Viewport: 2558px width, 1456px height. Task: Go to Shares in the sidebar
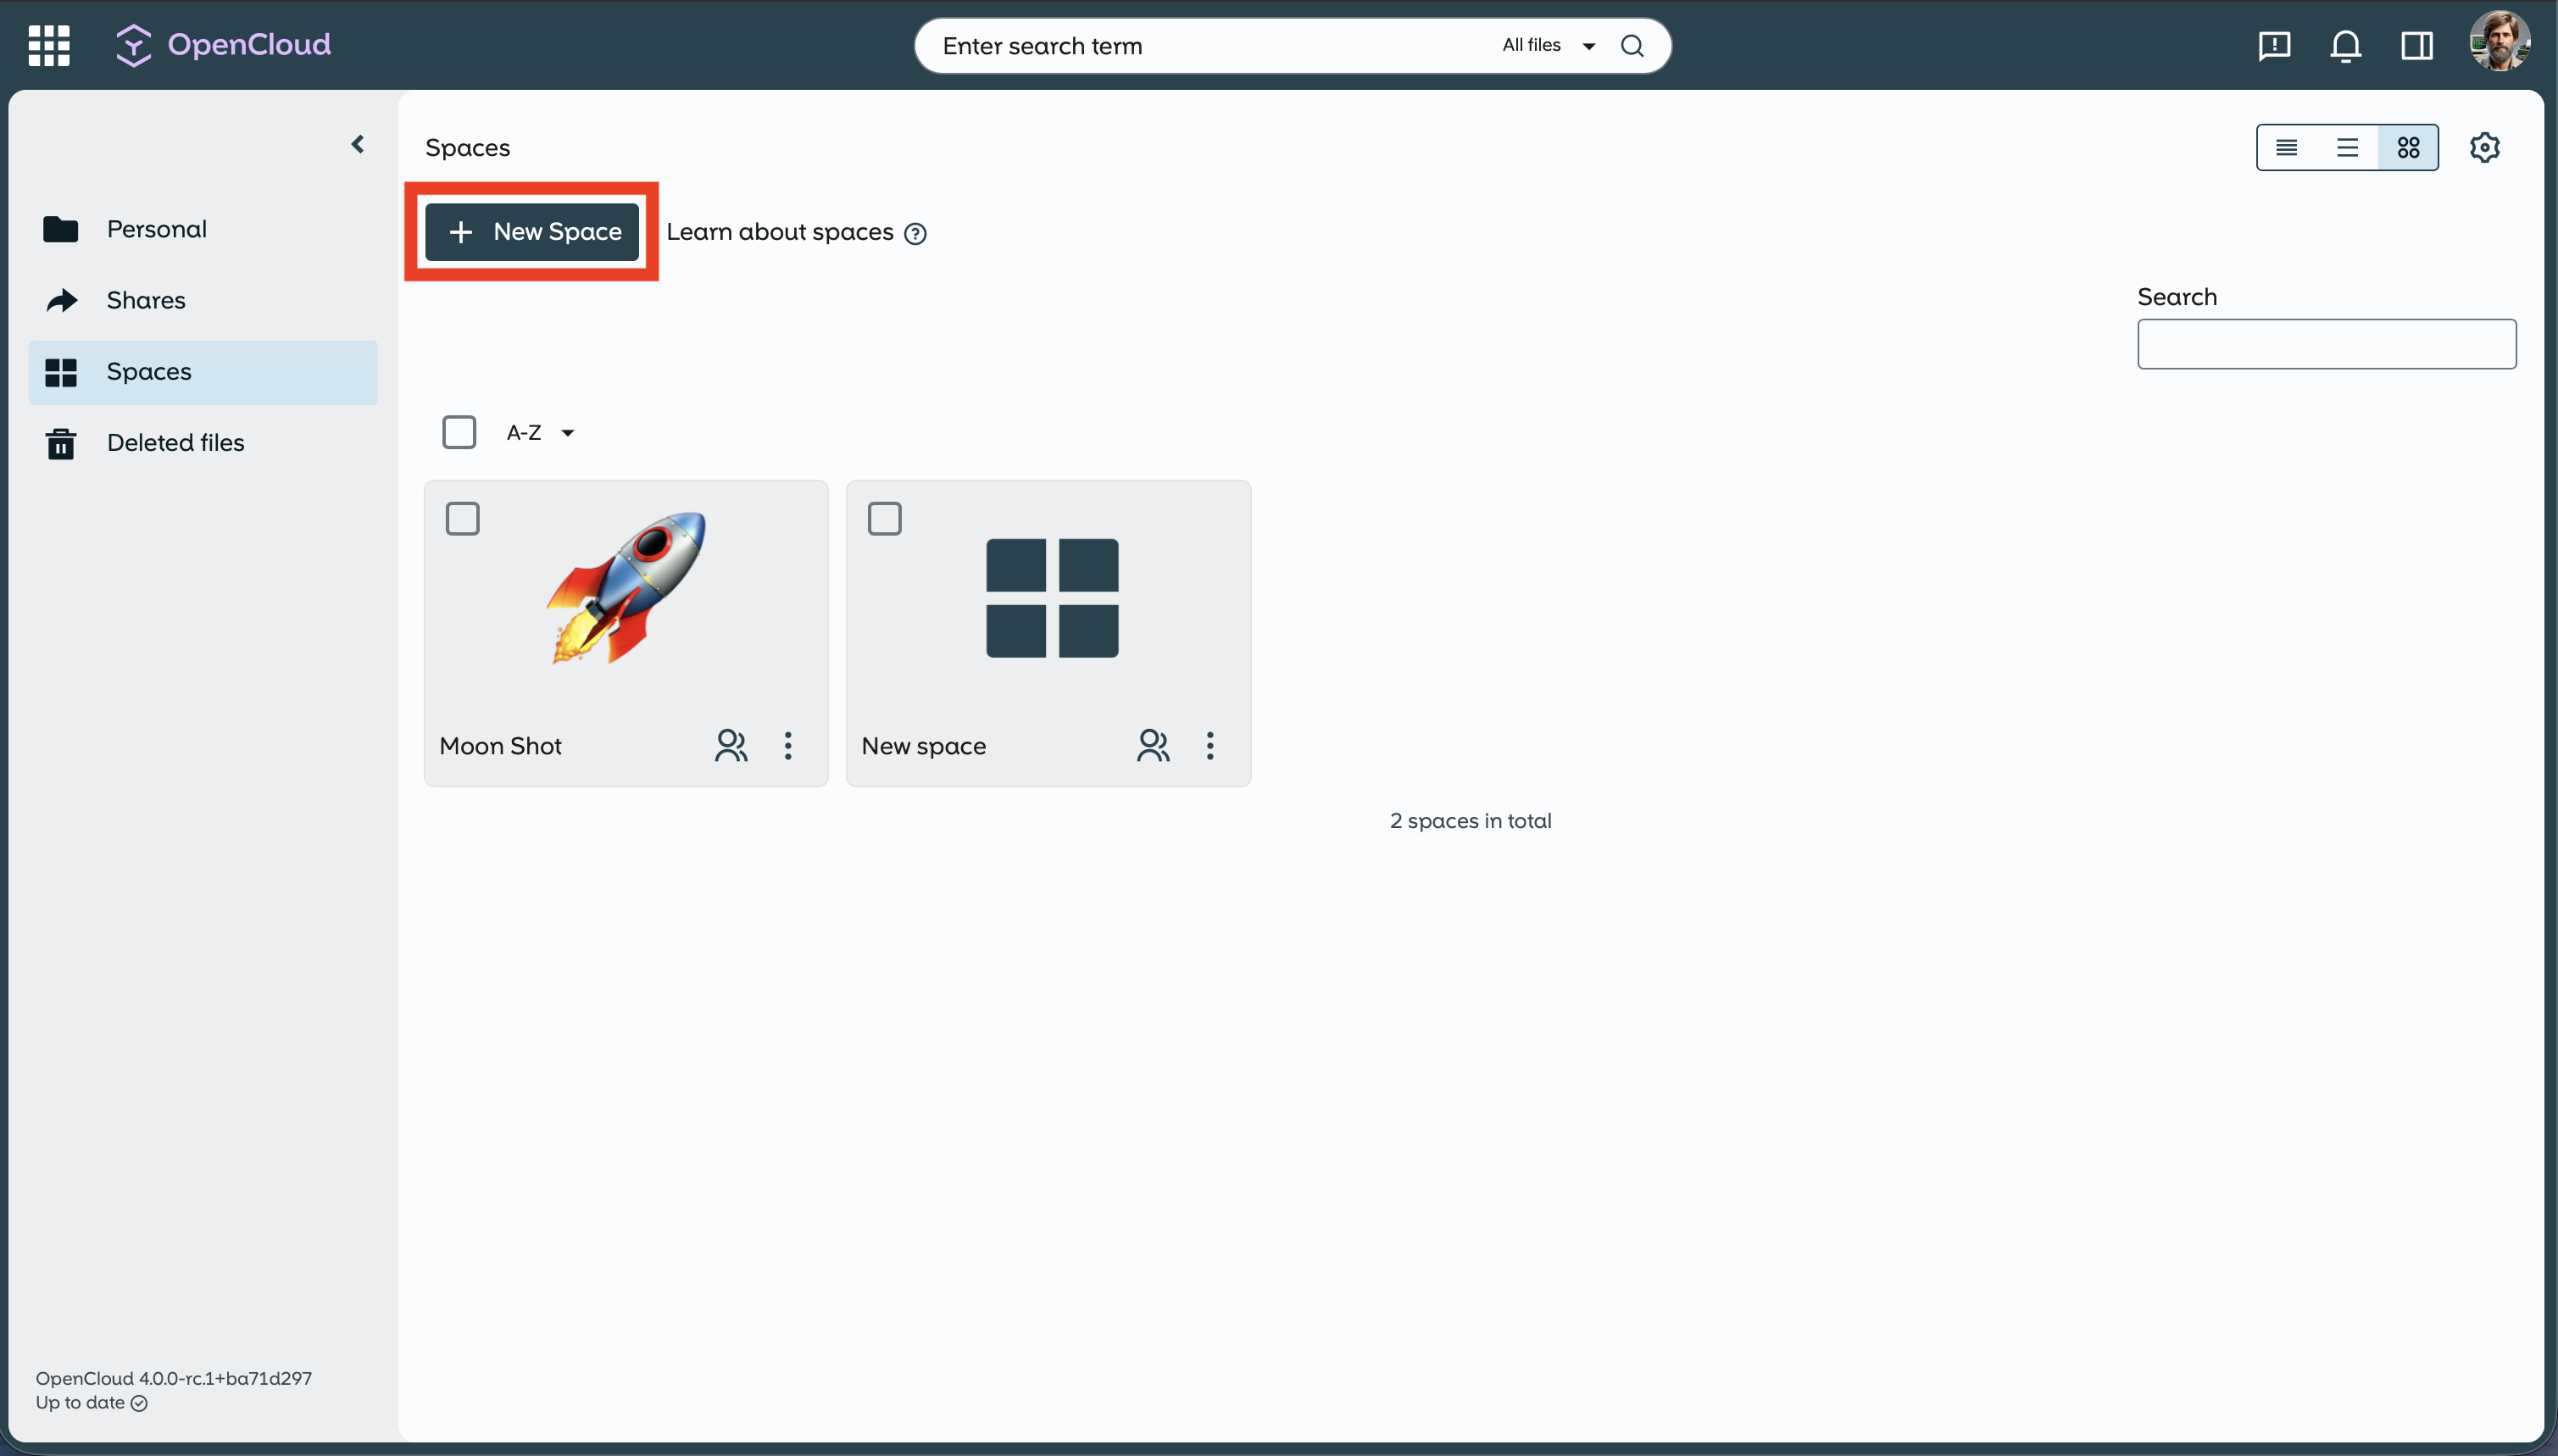coord(146,300)
